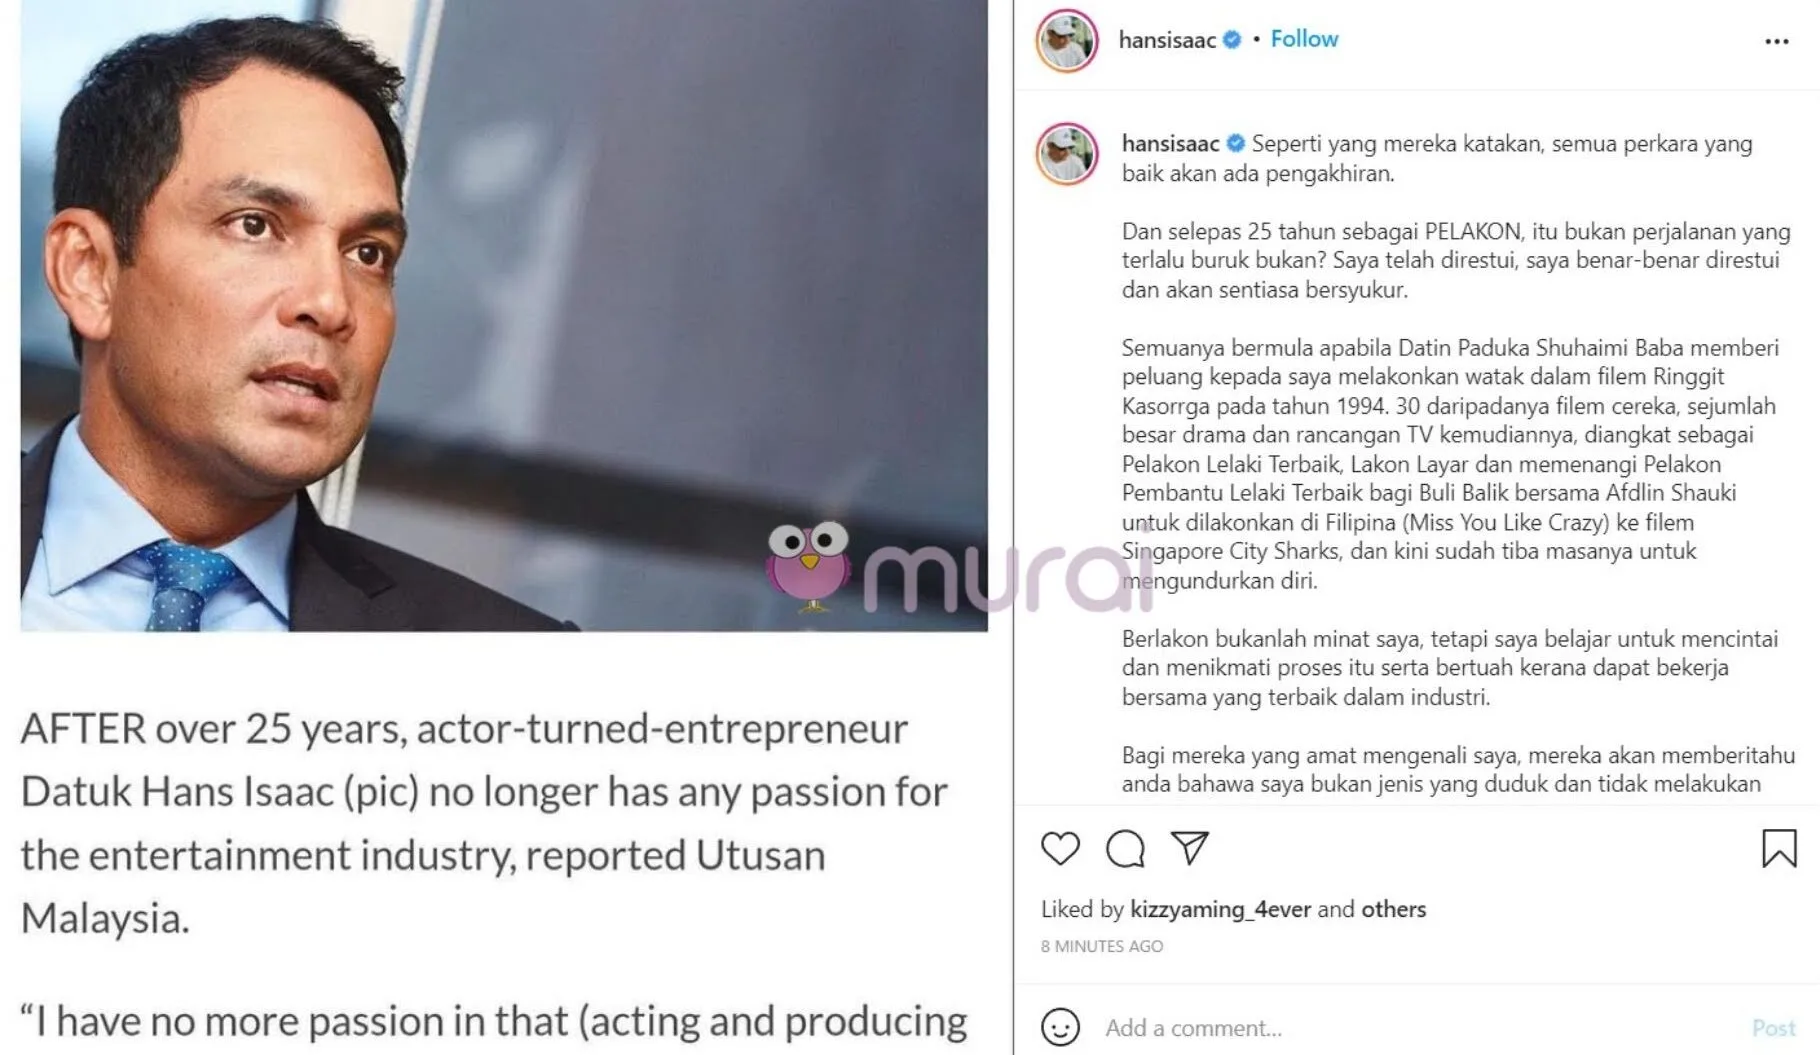The width and height of the screenshot is (1820, 1055).
Task: Click the 8 minutes ago timestamp
Action: pyautogui.click(x=1101, y=946)
